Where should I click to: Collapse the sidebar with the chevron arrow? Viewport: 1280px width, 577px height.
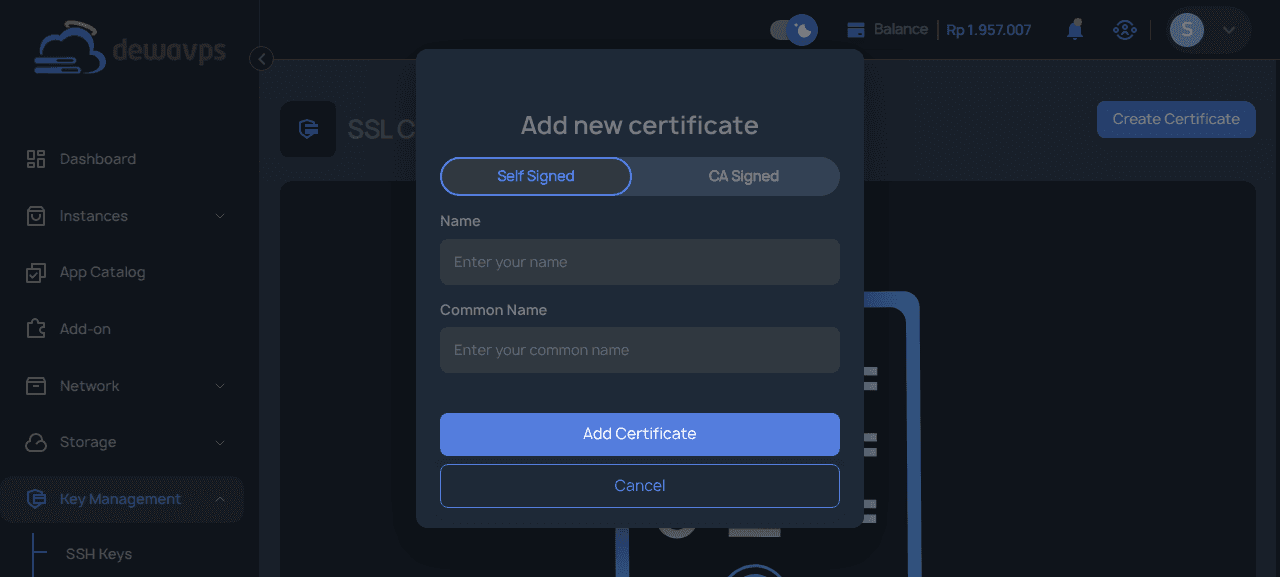(261, 59)
